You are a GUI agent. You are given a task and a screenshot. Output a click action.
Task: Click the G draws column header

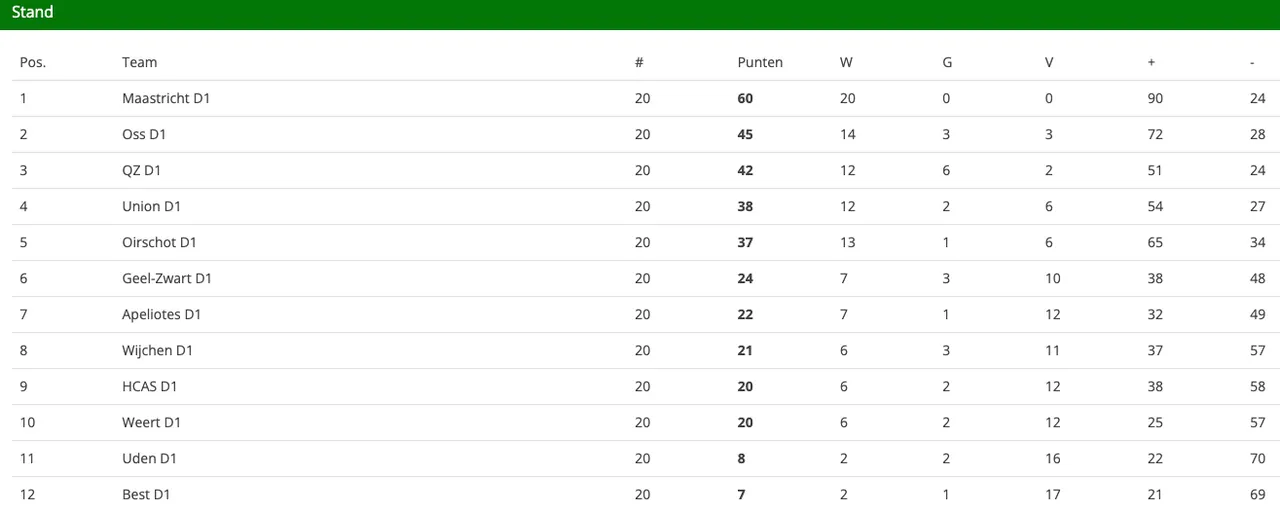947,62
